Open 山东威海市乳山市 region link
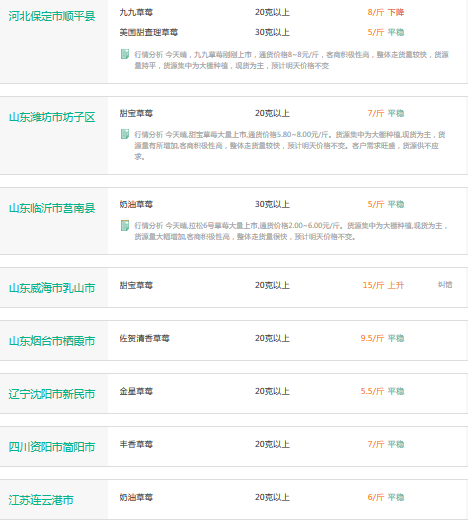 click(x=52, y=288)
